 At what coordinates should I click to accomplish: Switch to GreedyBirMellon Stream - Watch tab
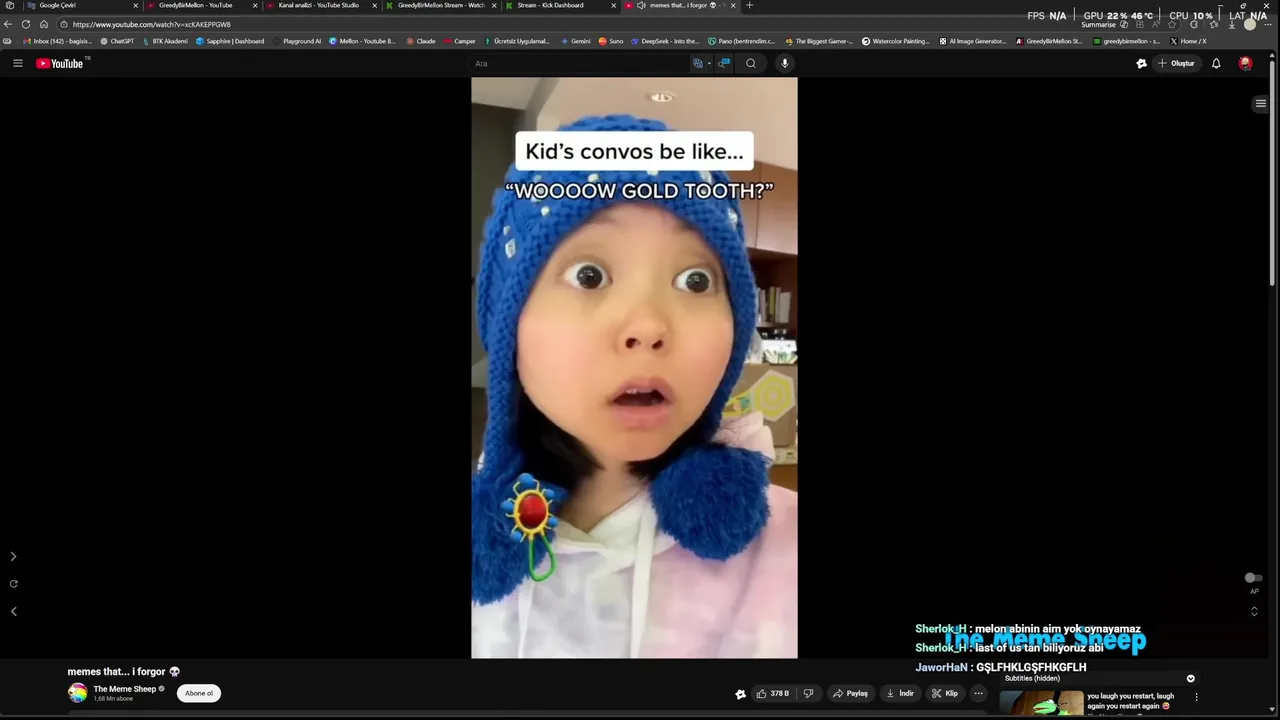(440, 5)
